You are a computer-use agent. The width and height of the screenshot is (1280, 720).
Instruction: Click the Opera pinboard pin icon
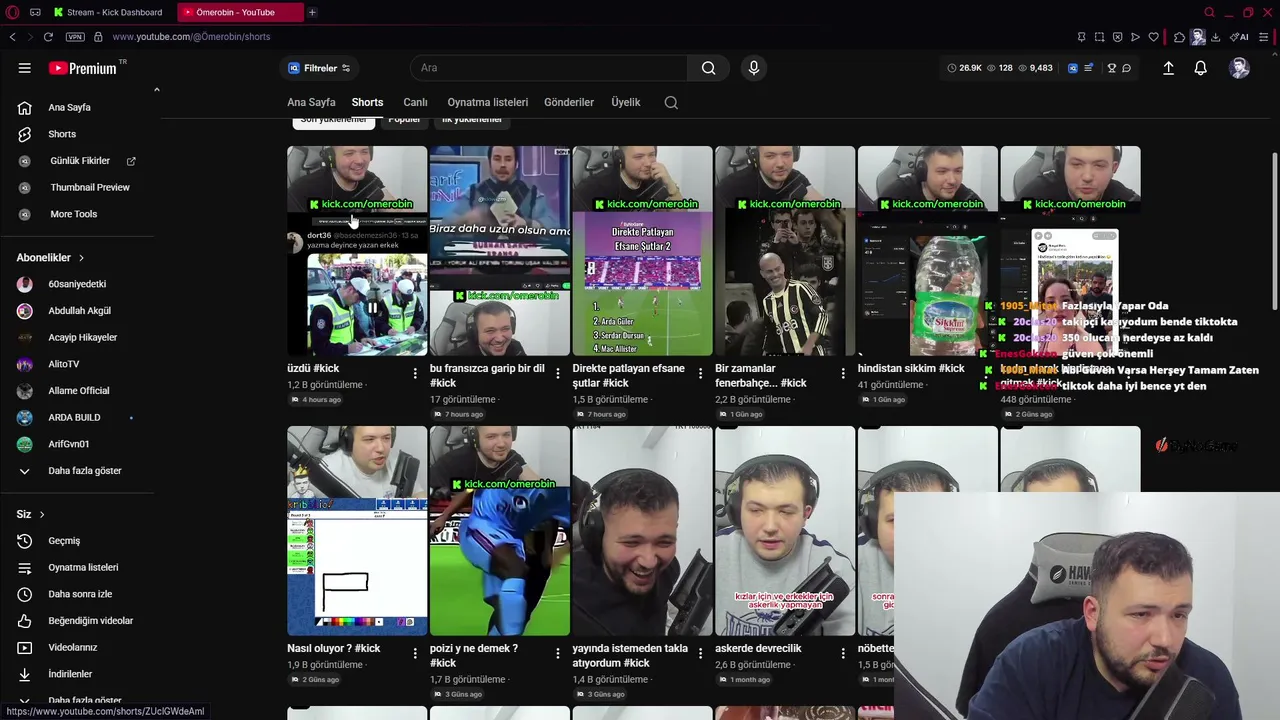[1081, 37]
